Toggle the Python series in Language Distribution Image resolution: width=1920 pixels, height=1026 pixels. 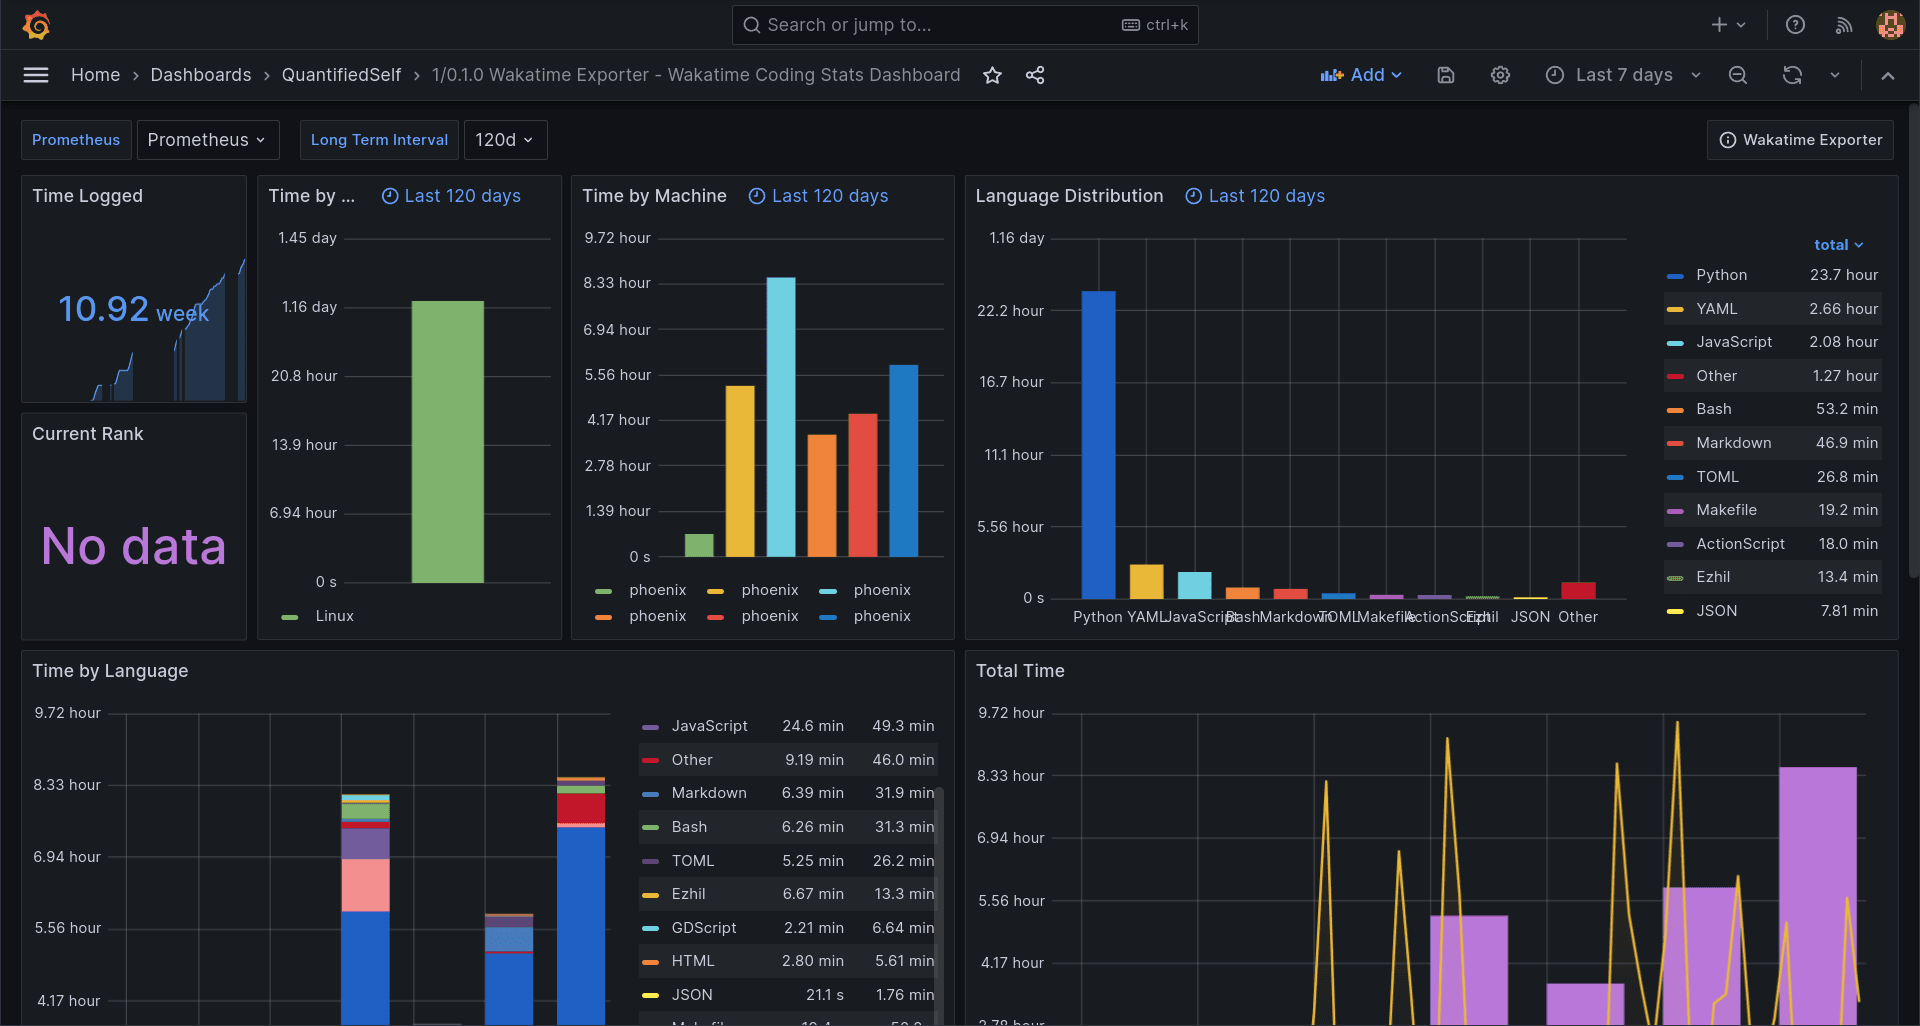click(1722, 275)
